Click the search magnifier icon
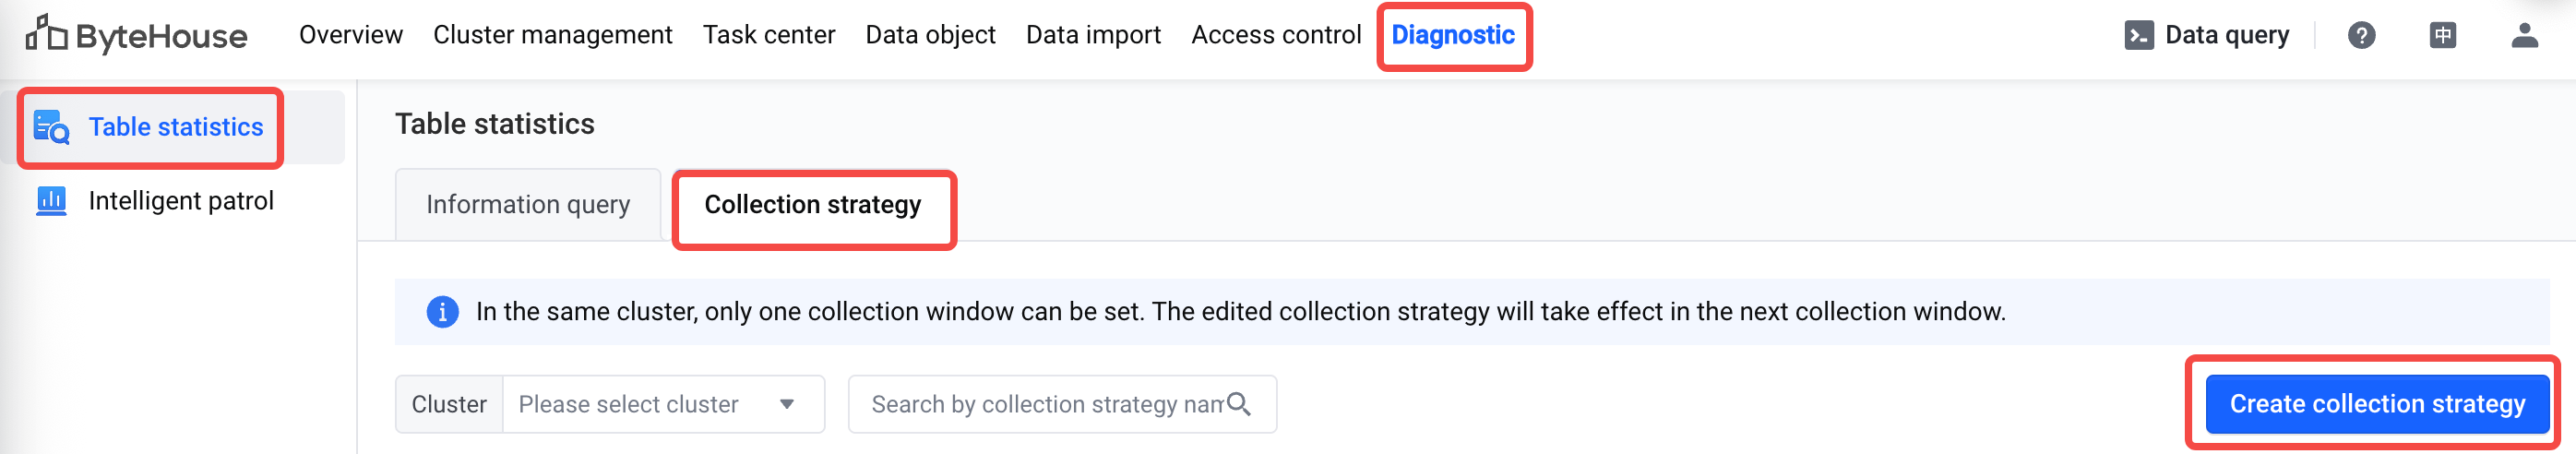The height and width of the screenshot is (454, 2576). coord(1238,404)
